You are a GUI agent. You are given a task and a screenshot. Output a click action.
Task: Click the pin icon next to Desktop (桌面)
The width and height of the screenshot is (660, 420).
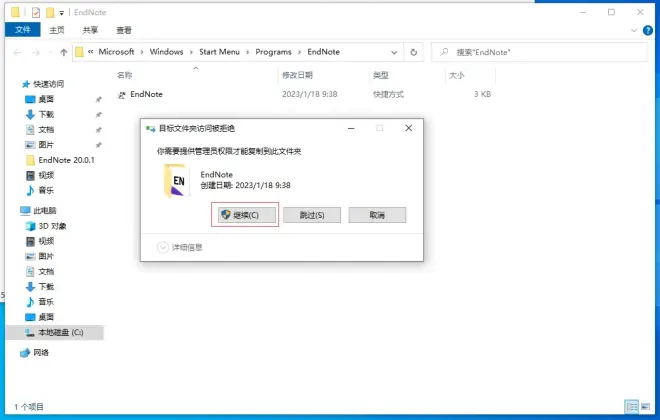pyautogui.click(x=98, y=100)
